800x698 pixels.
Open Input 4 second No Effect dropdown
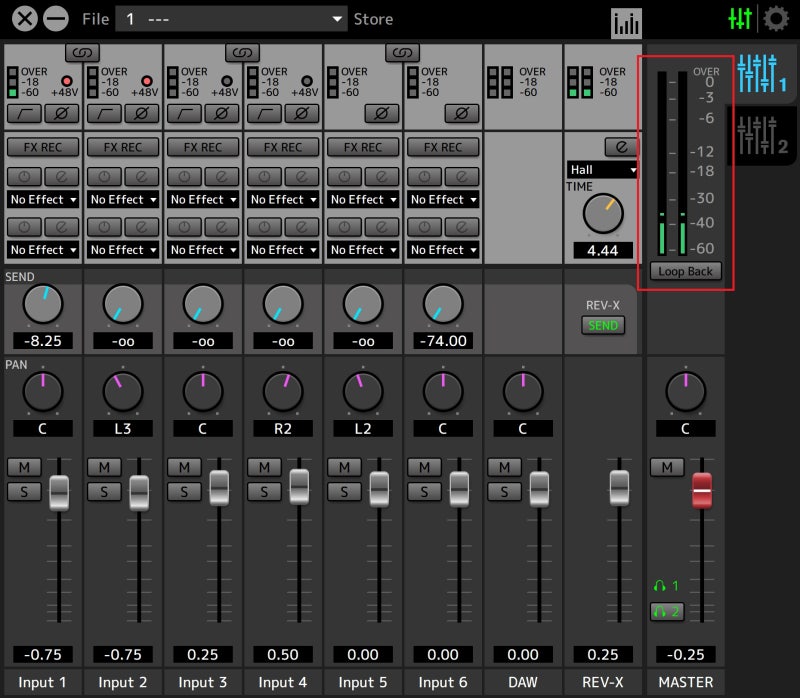283,250
